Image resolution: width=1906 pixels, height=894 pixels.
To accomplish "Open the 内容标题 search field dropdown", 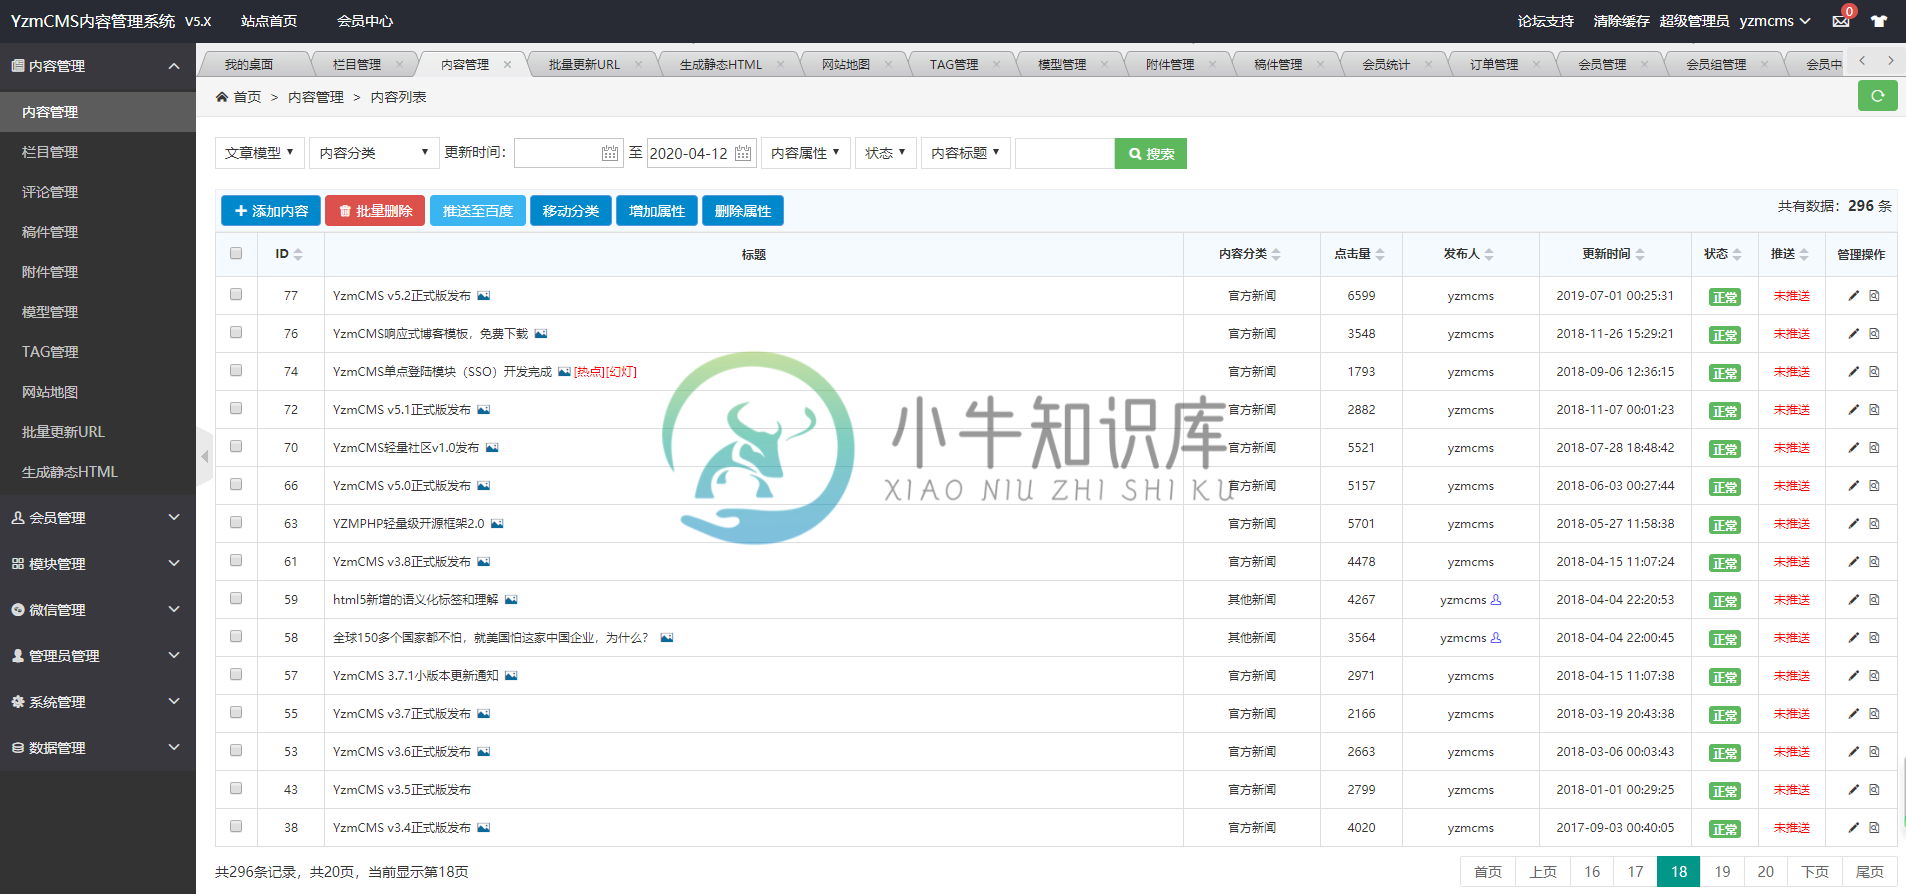I will point(966,153).
